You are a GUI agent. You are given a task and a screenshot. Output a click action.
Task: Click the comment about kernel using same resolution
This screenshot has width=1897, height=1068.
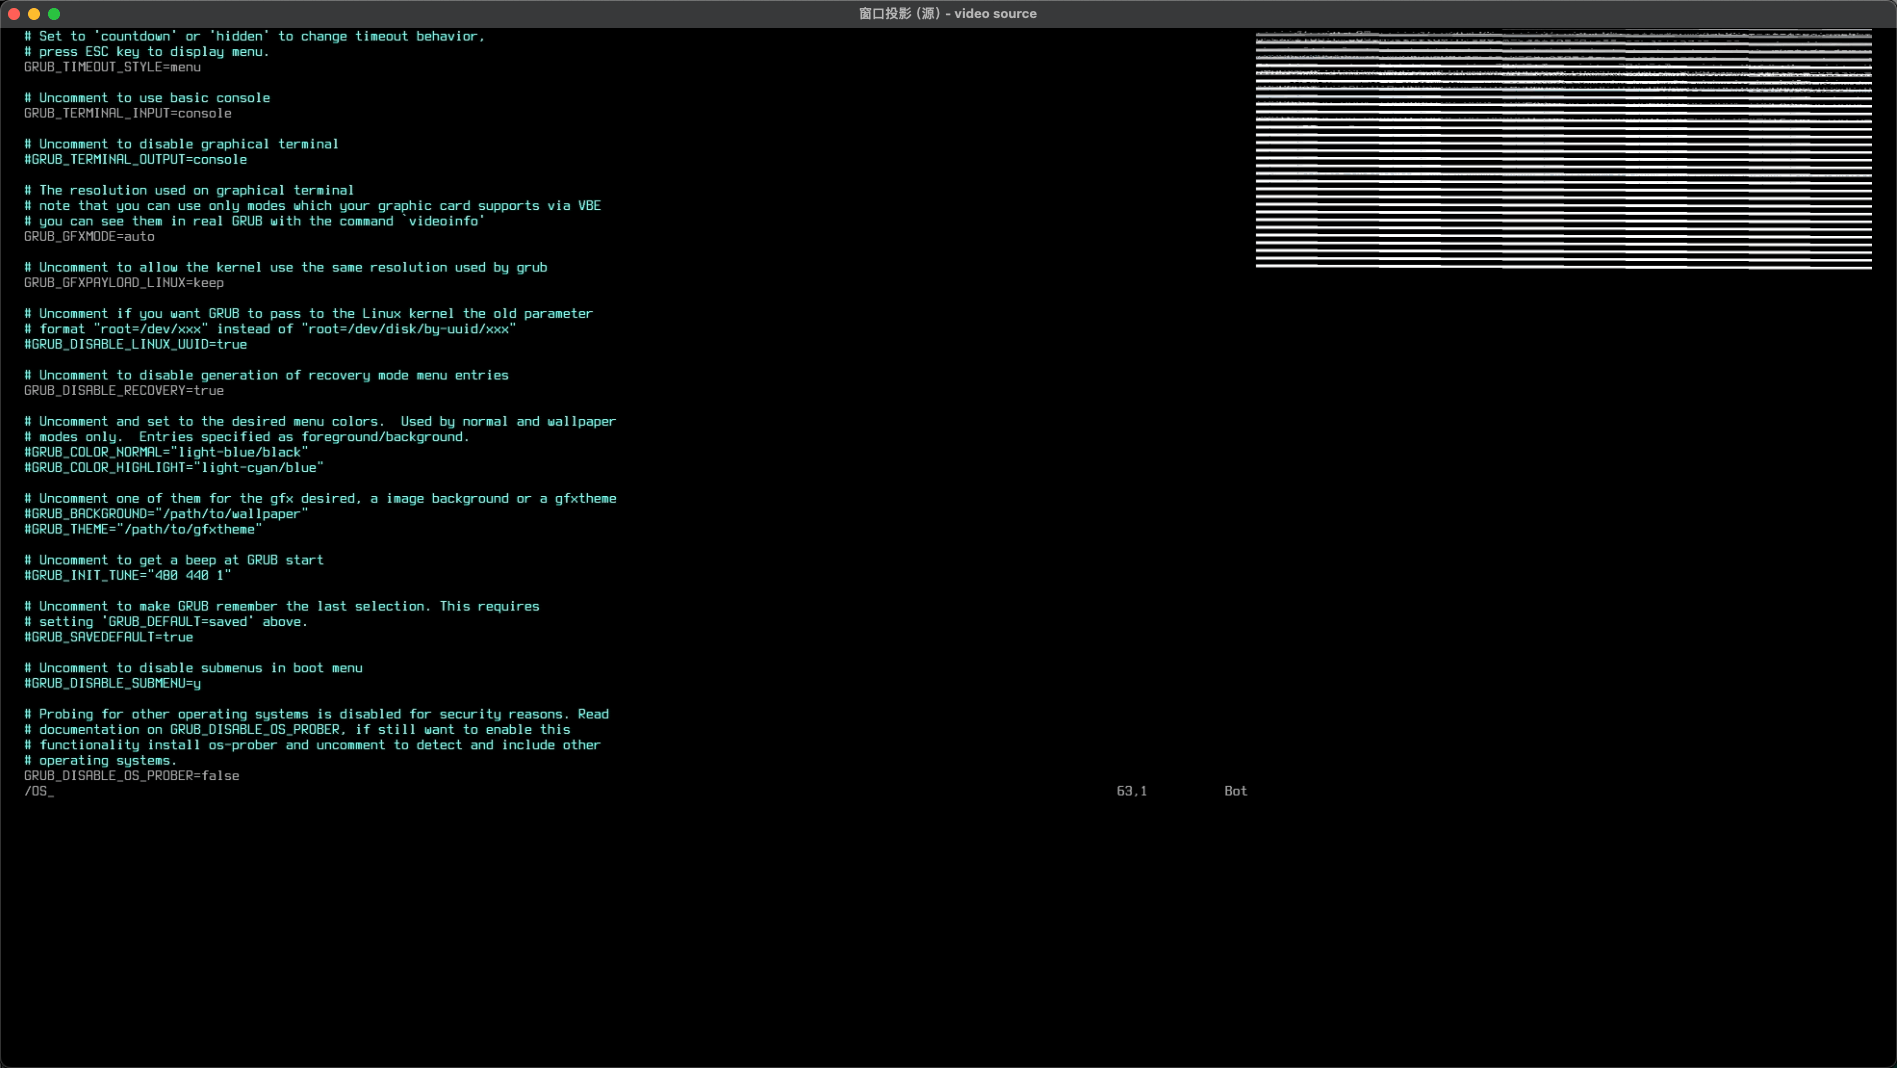[x=285, y=267]
